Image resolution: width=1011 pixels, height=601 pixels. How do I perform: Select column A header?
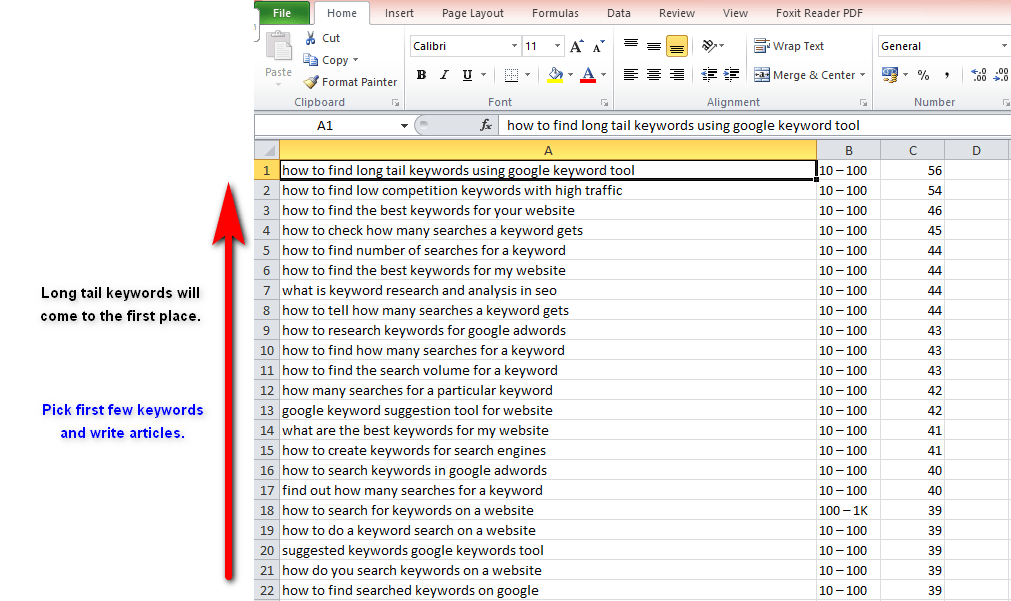pos(548,150)
